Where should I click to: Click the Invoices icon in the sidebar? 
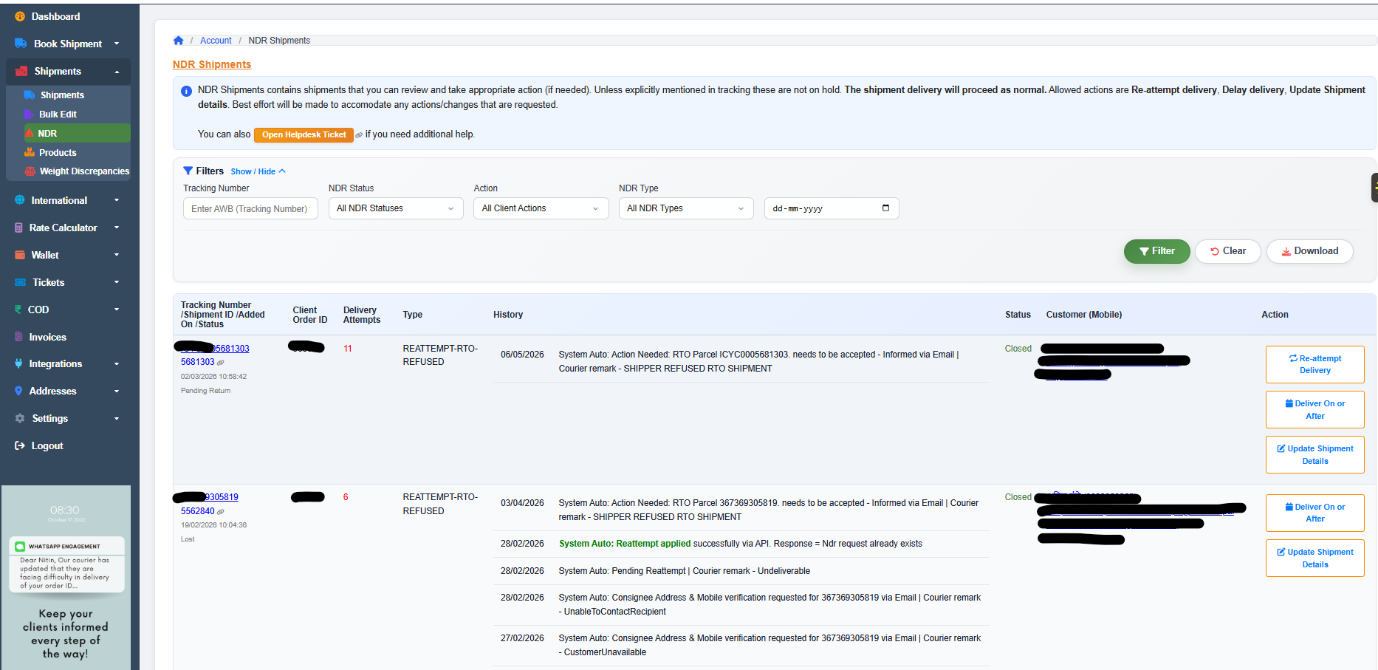point(19,337)
